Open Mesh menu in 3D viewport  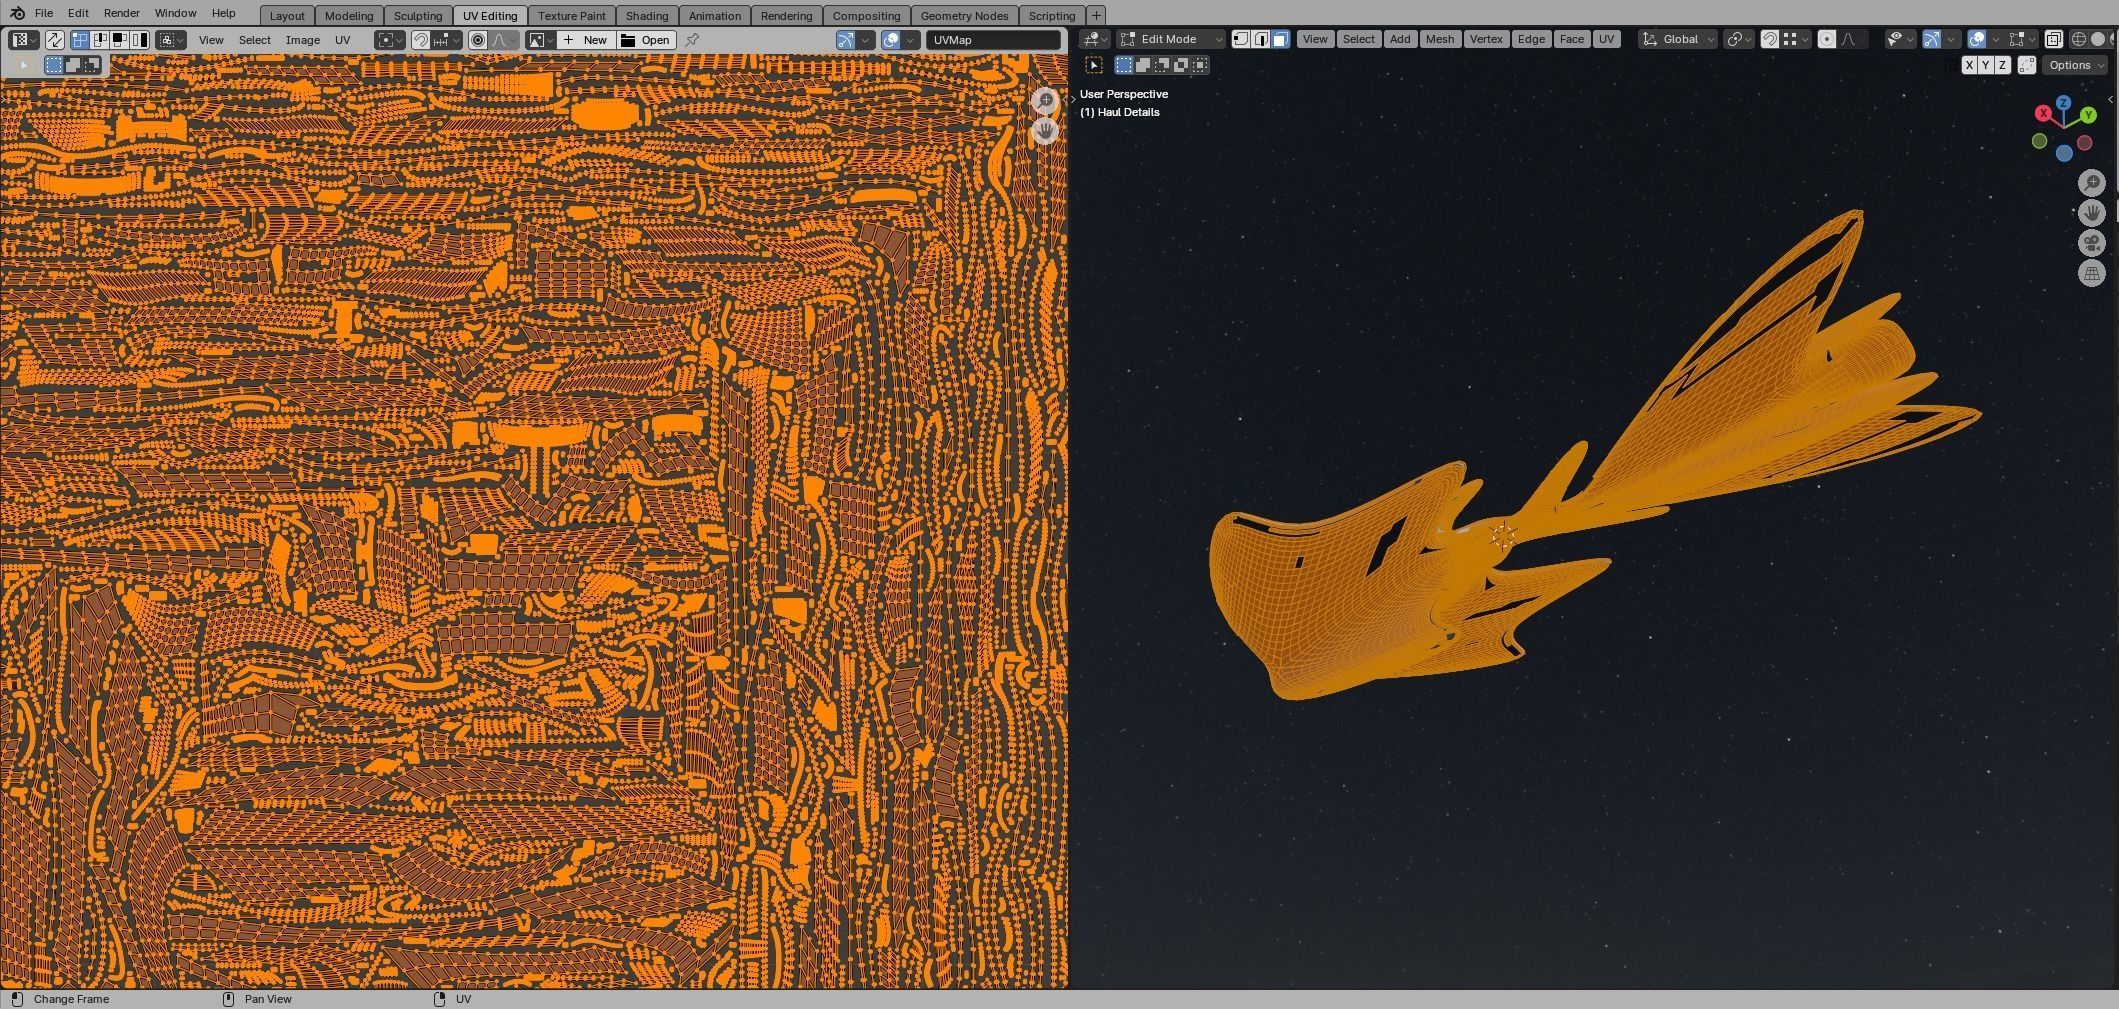click(1440, 39)
